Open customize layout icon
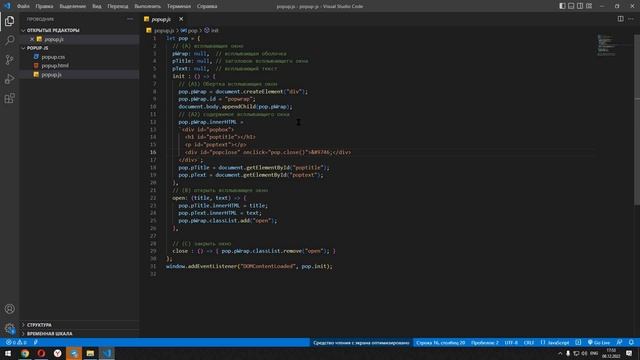 (589, 6)
